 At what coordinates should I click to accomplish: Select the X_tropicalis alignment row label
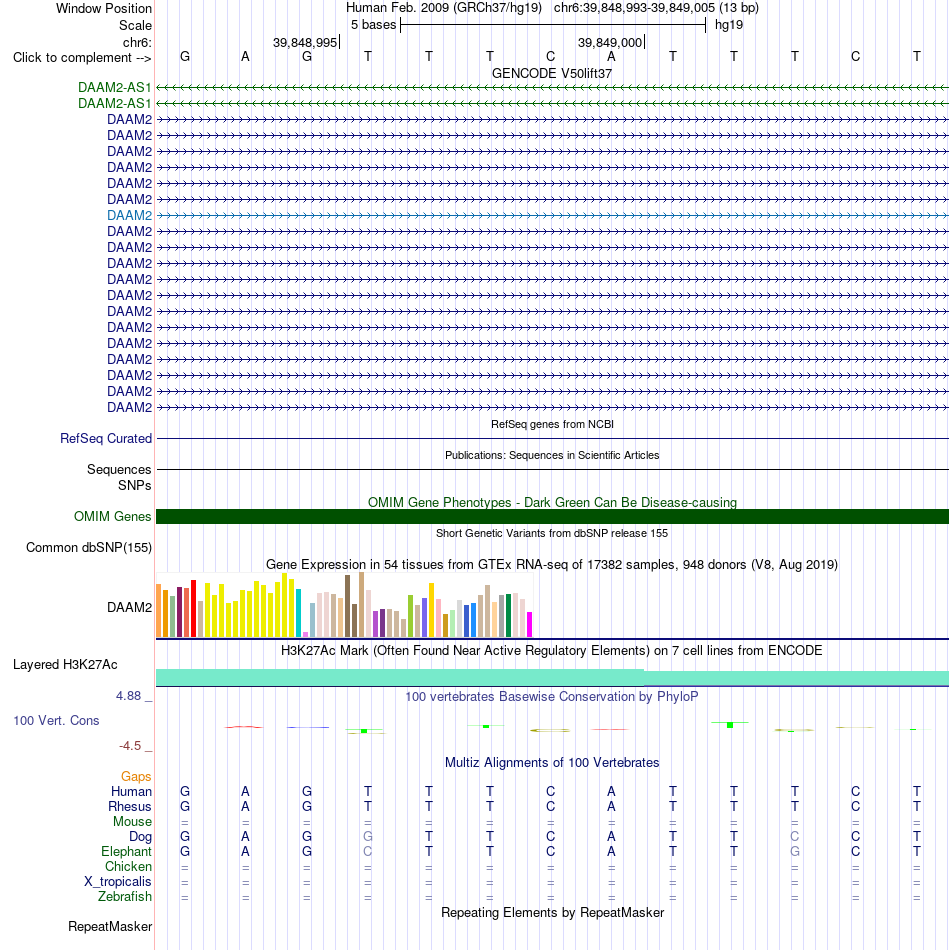118,882
